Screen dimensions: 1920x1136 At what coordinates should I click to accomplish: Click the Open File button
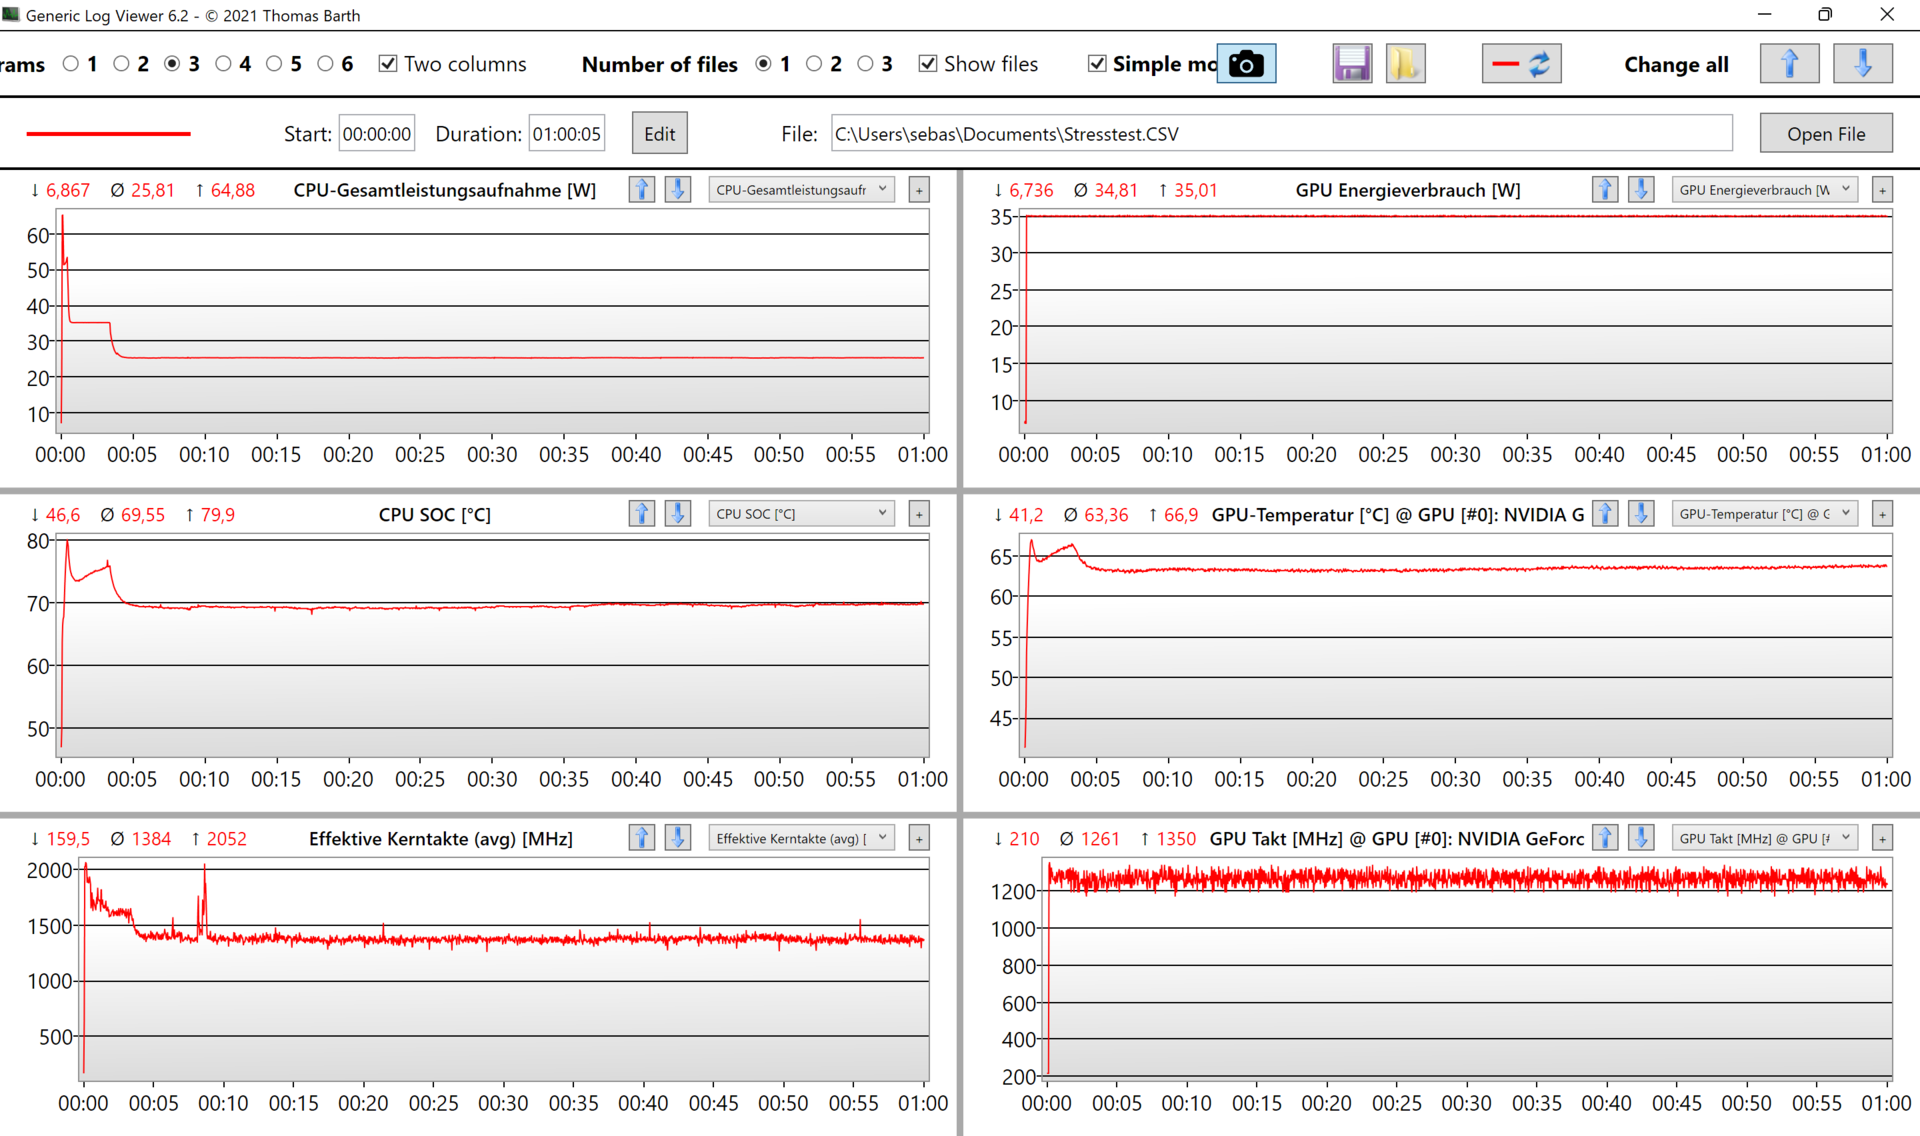pos(1825,134)
